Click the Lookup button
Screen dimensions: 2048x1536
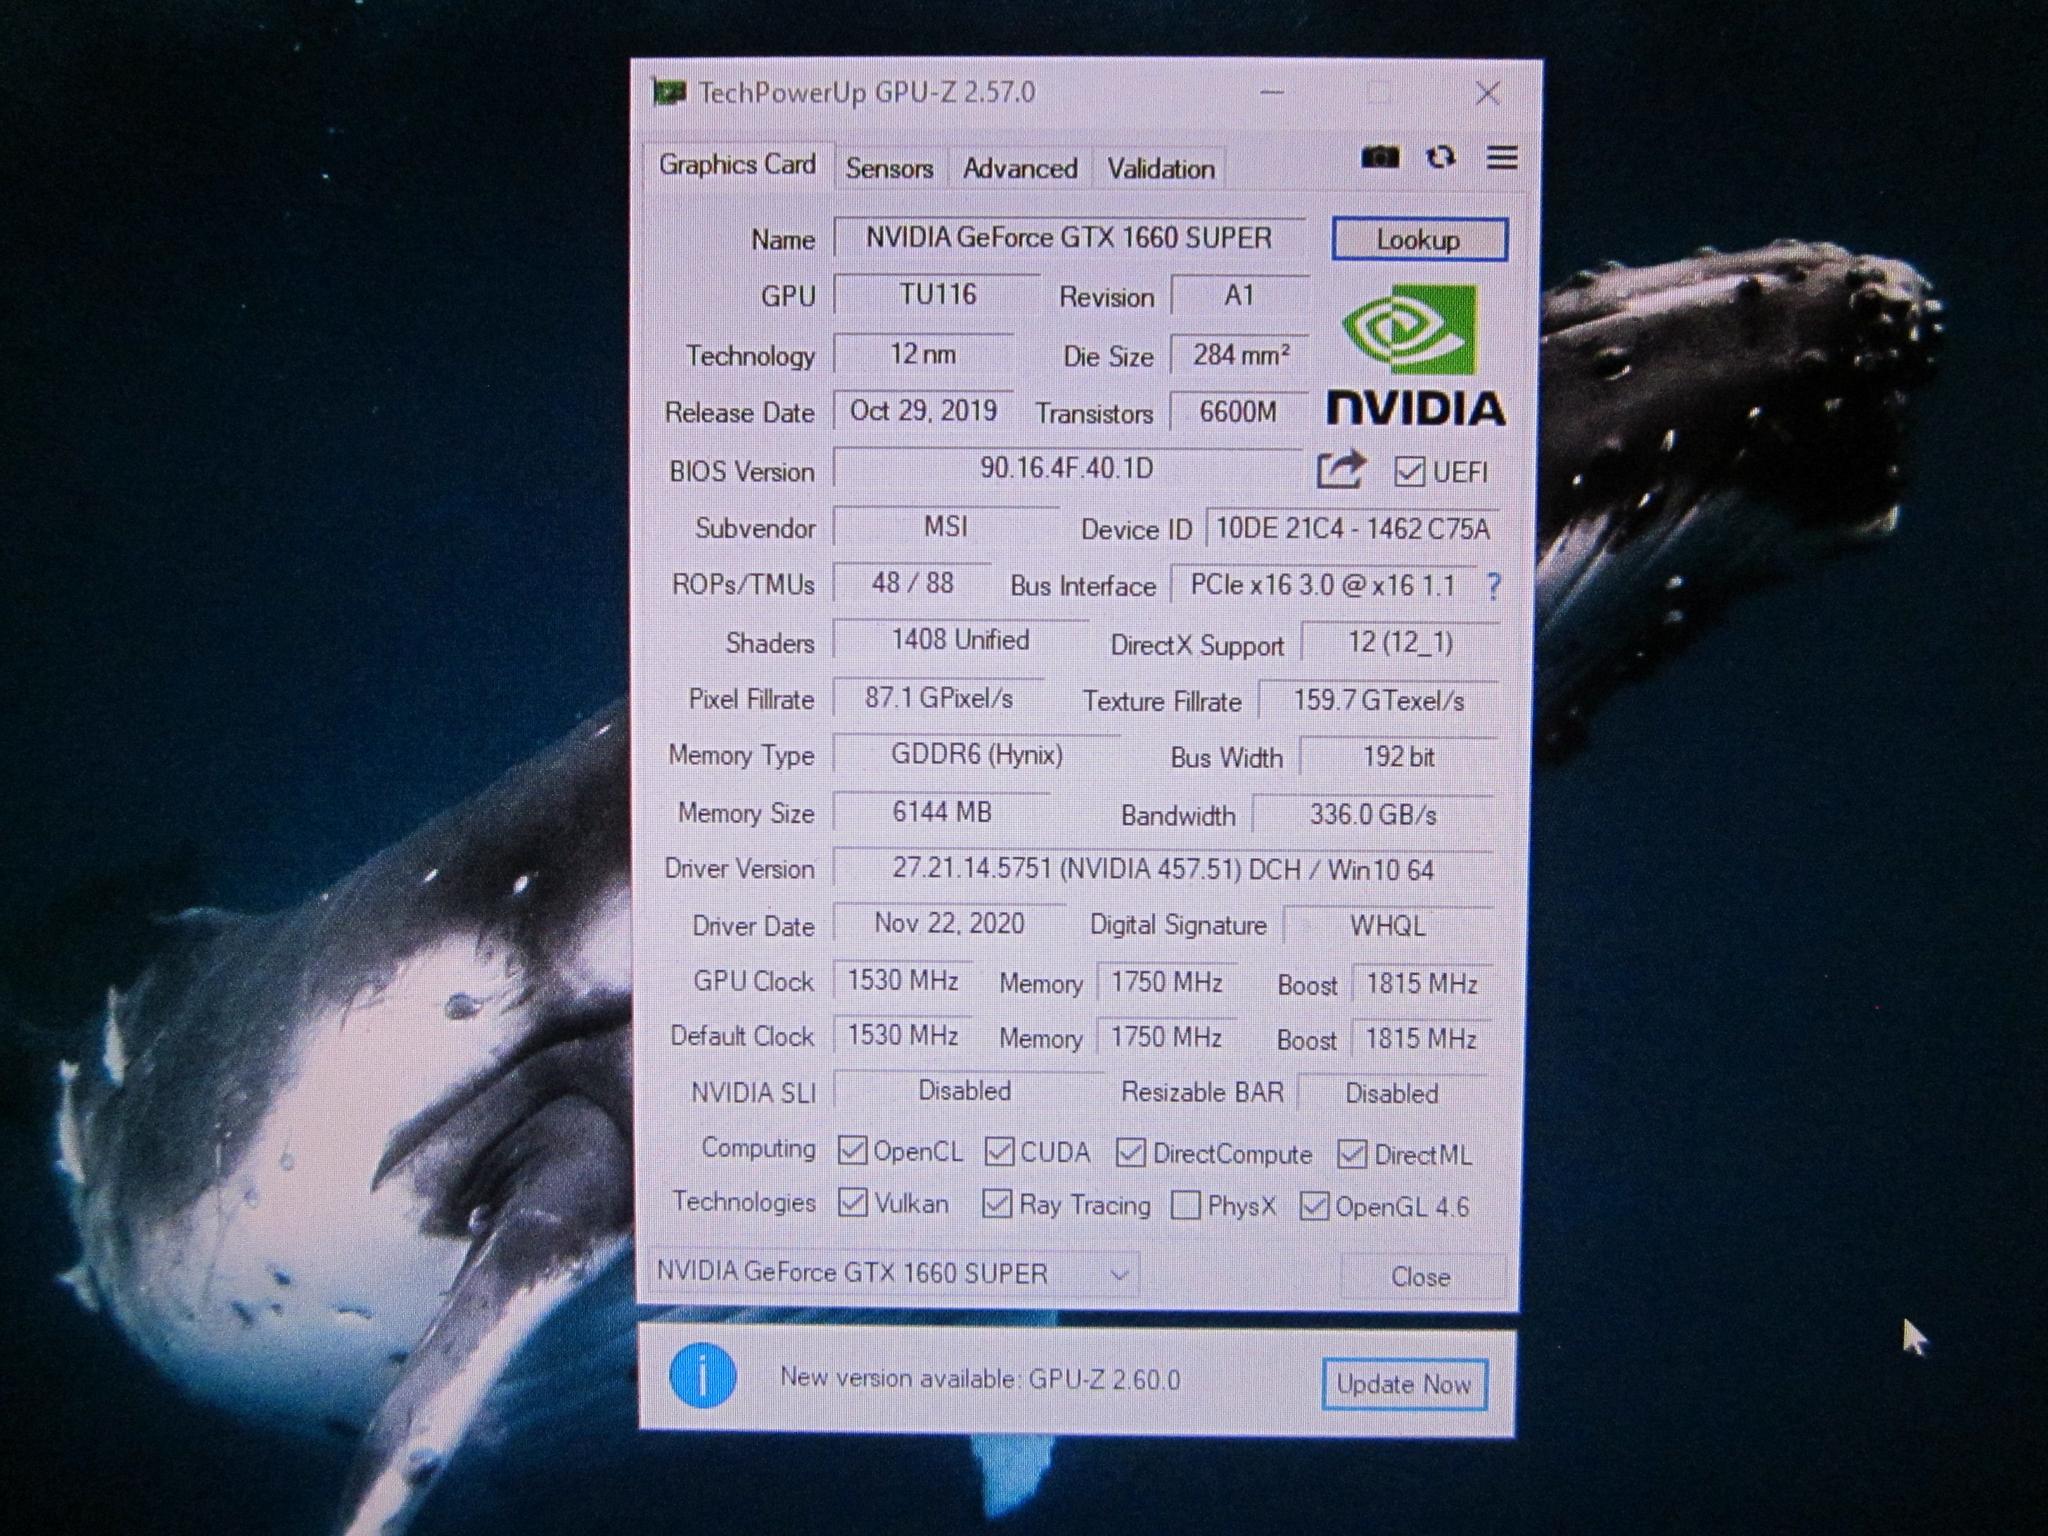1419,240
